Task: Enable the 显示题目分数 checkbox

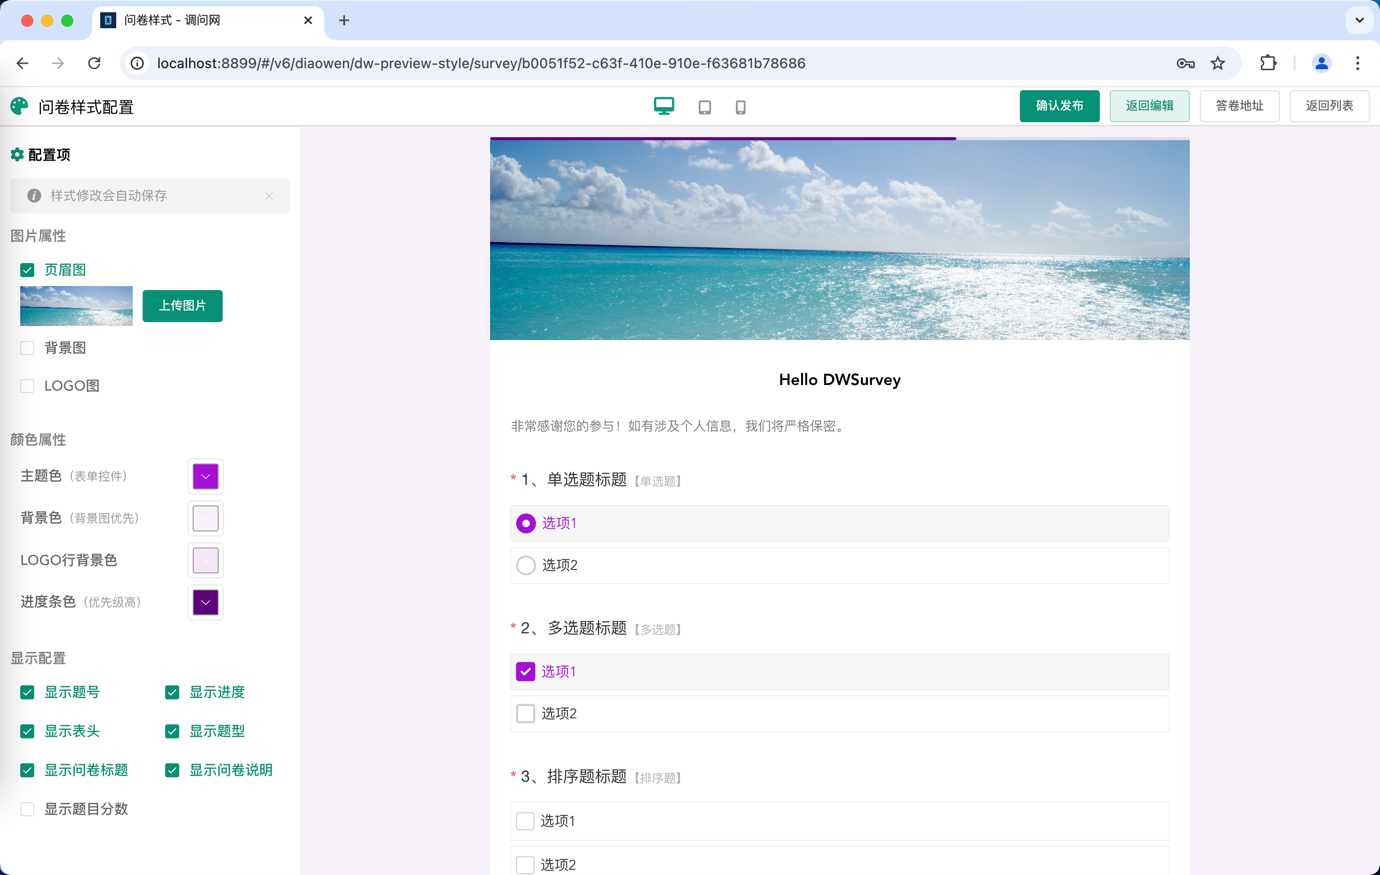Action: tap(28, 809)
